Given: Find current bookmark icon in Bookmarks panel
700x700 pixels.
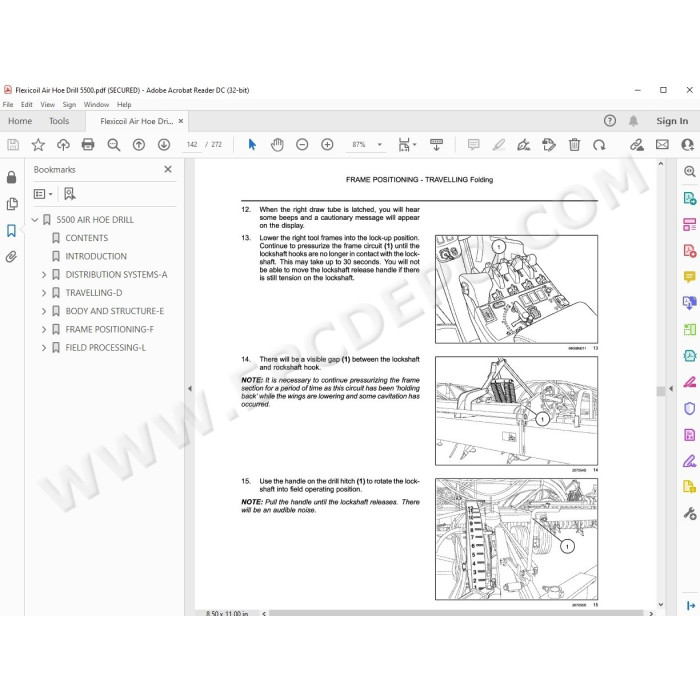Looking at the screenshot, I should (x=70, y=194).
